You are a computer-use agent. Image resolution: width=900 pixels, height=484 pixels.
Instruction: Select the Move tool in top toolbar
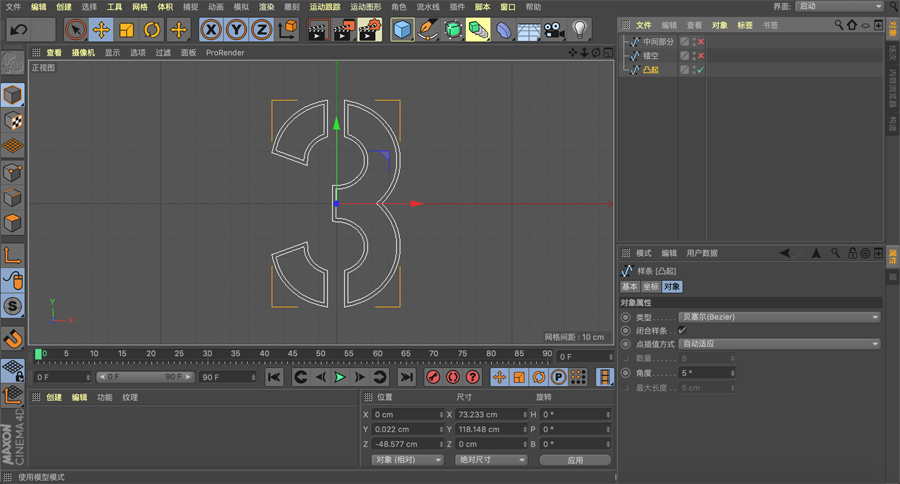point(101,30)
